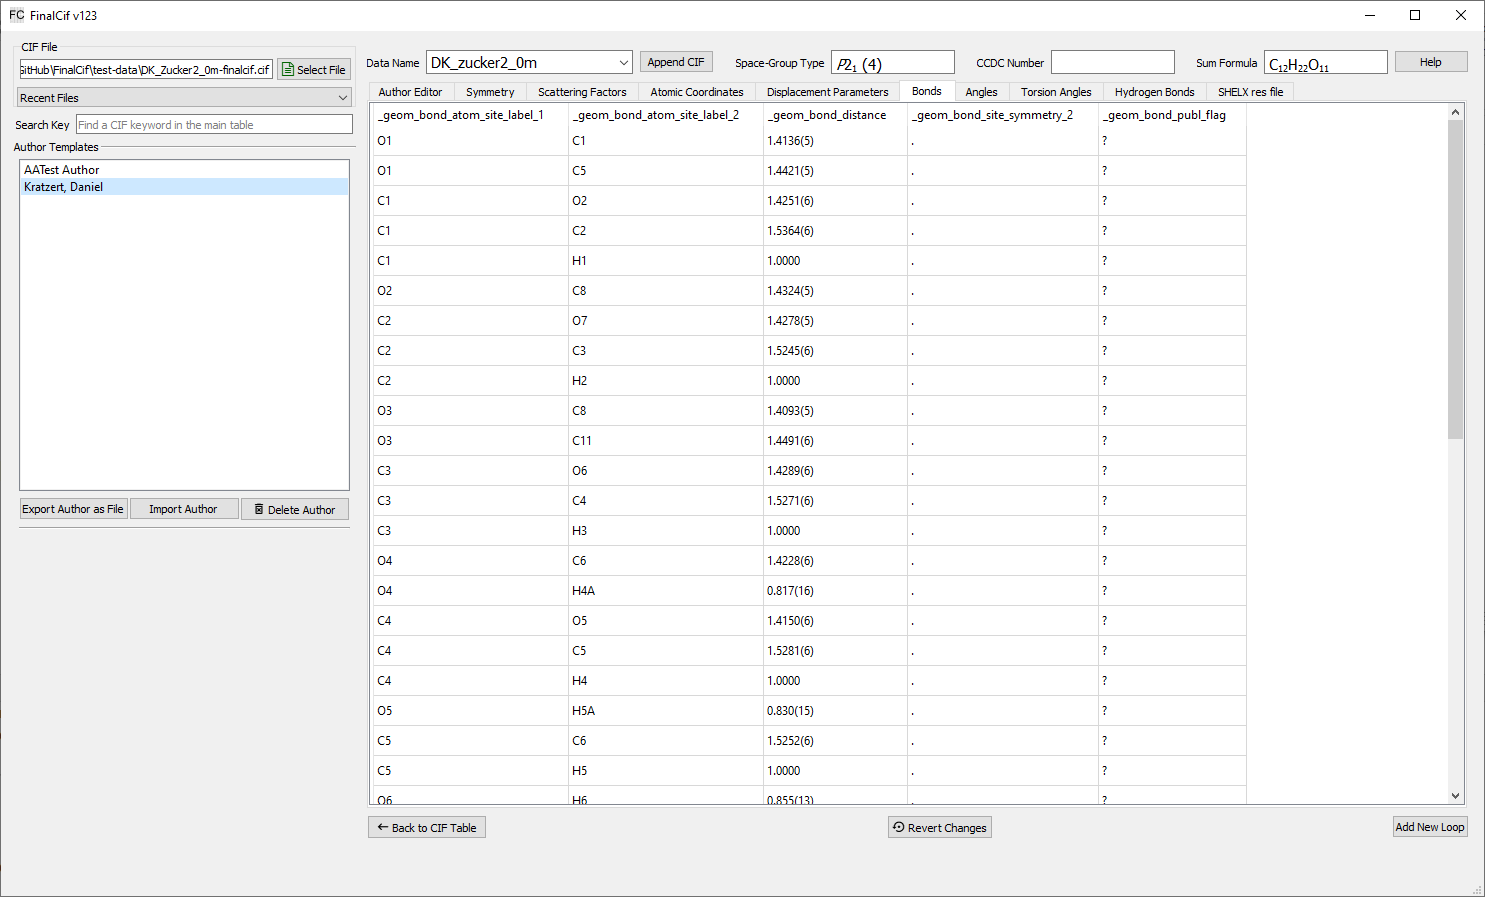This screenshot has width=1485, height=897.
Task: Click Export Author as File
Action: coord(73,509)
